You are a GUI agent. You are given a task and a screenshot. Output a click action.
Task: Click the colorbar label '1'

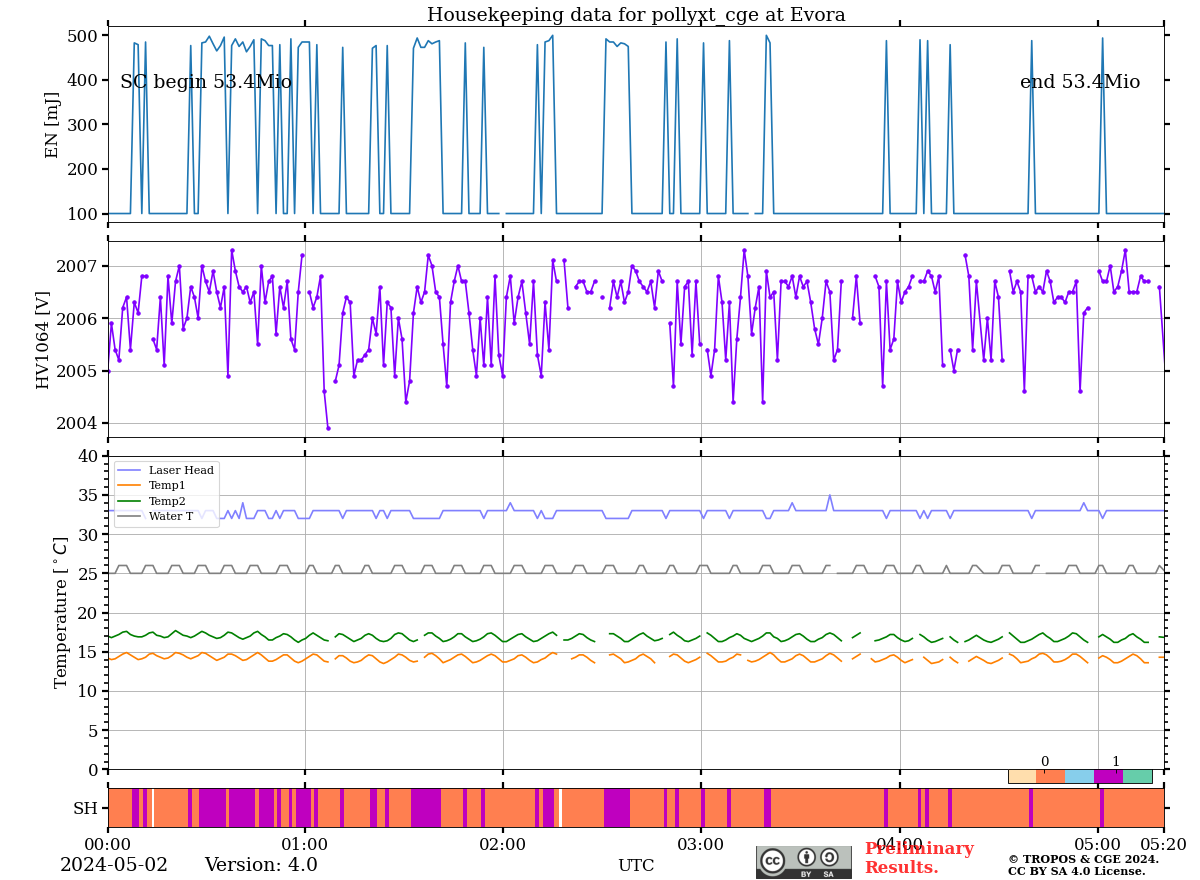(1116, 762)
